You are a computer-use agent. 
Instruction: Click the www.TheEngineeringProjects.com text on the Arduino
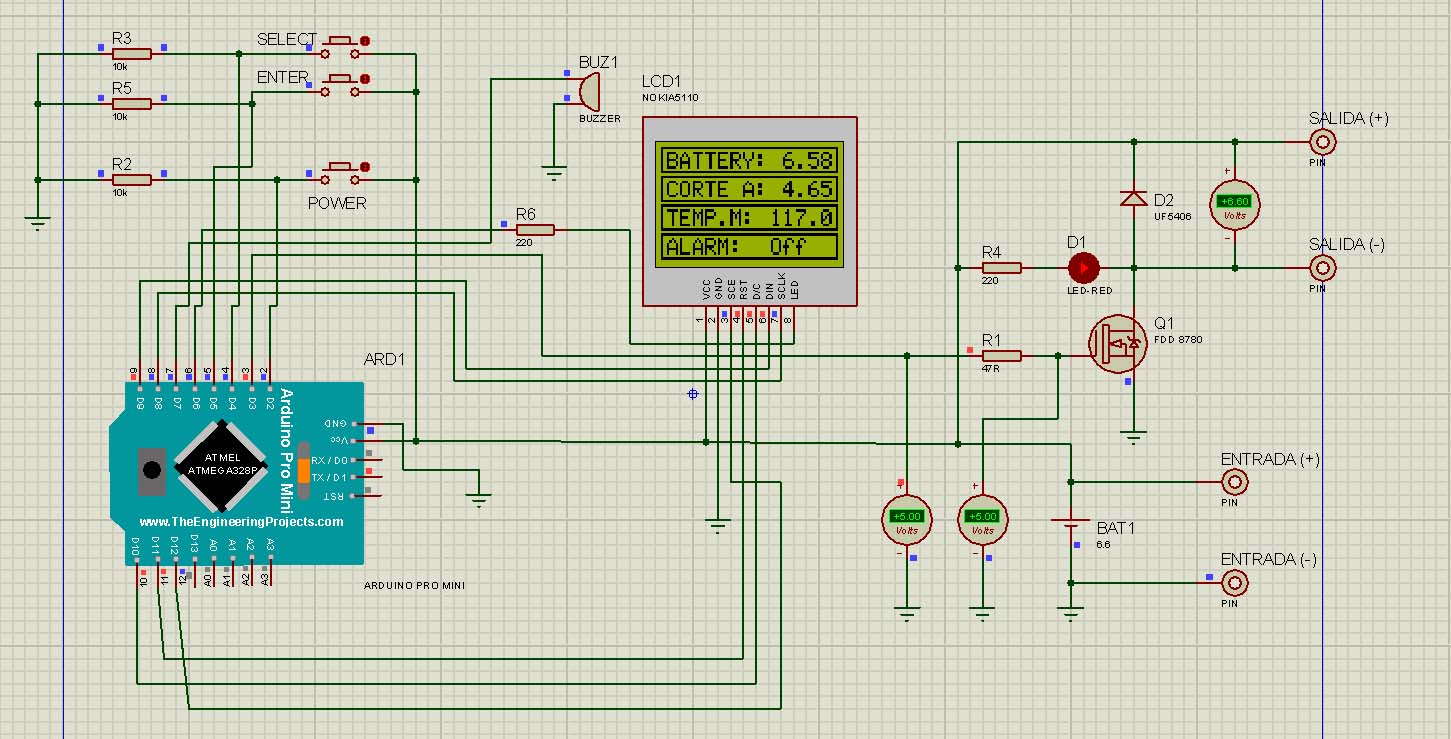point(241,522)
